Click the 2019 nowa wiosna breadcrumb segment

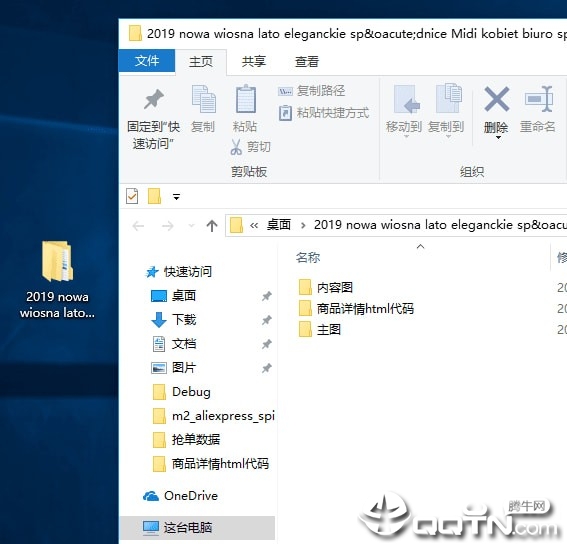click(440, 225)
